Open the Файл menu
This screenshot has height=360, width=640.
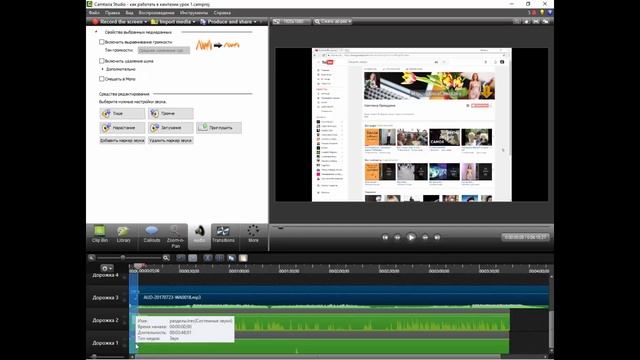tap(94, 13)
